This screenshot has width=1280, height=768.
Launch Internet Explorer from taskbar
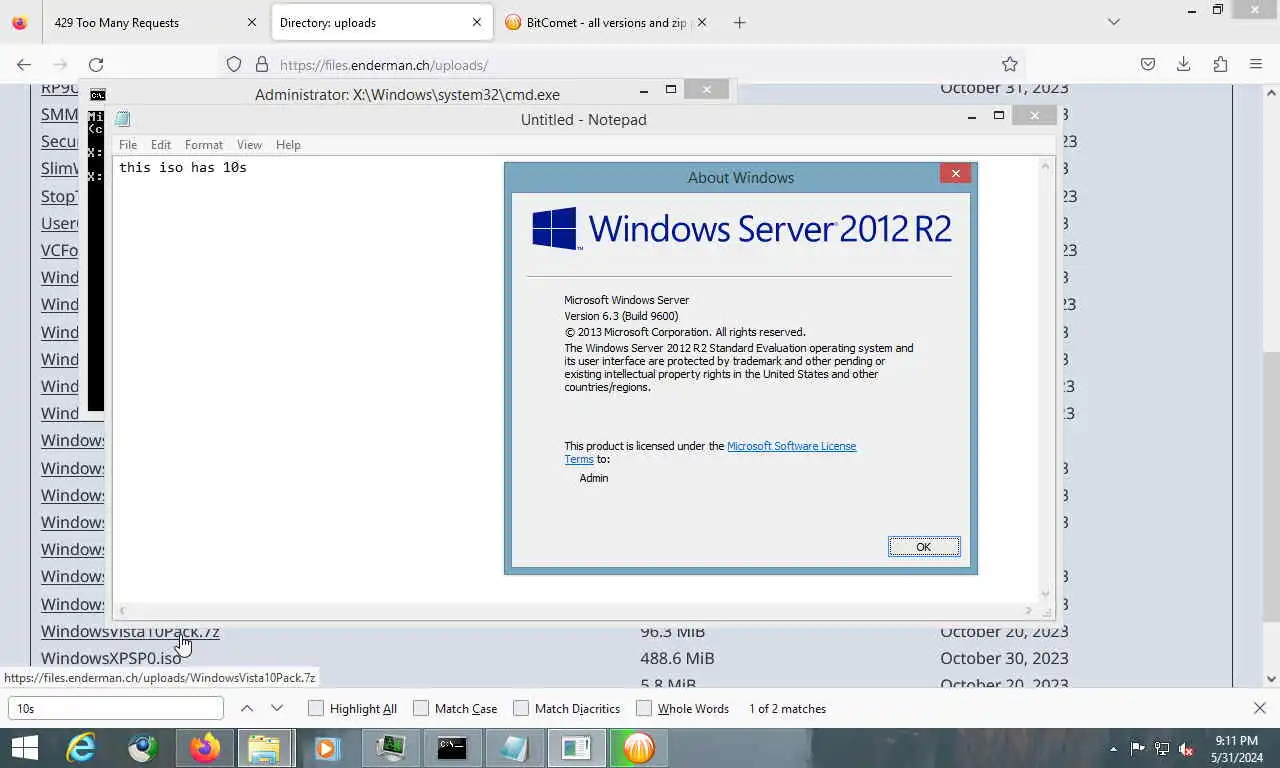click(x=81, y=748)
